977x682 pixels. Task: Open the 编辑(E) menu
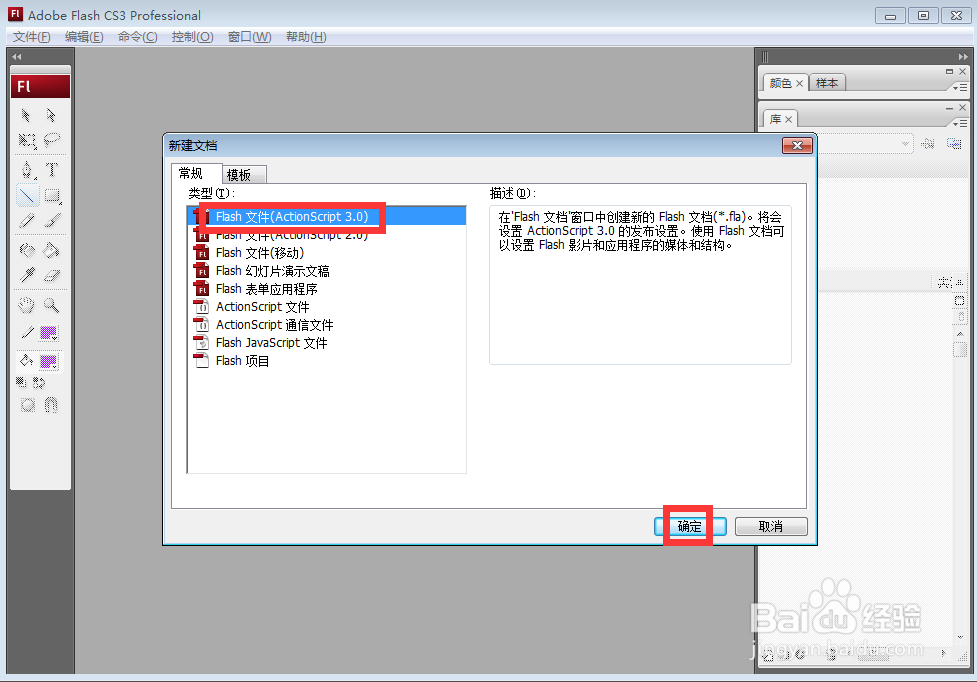coord(84,37)
